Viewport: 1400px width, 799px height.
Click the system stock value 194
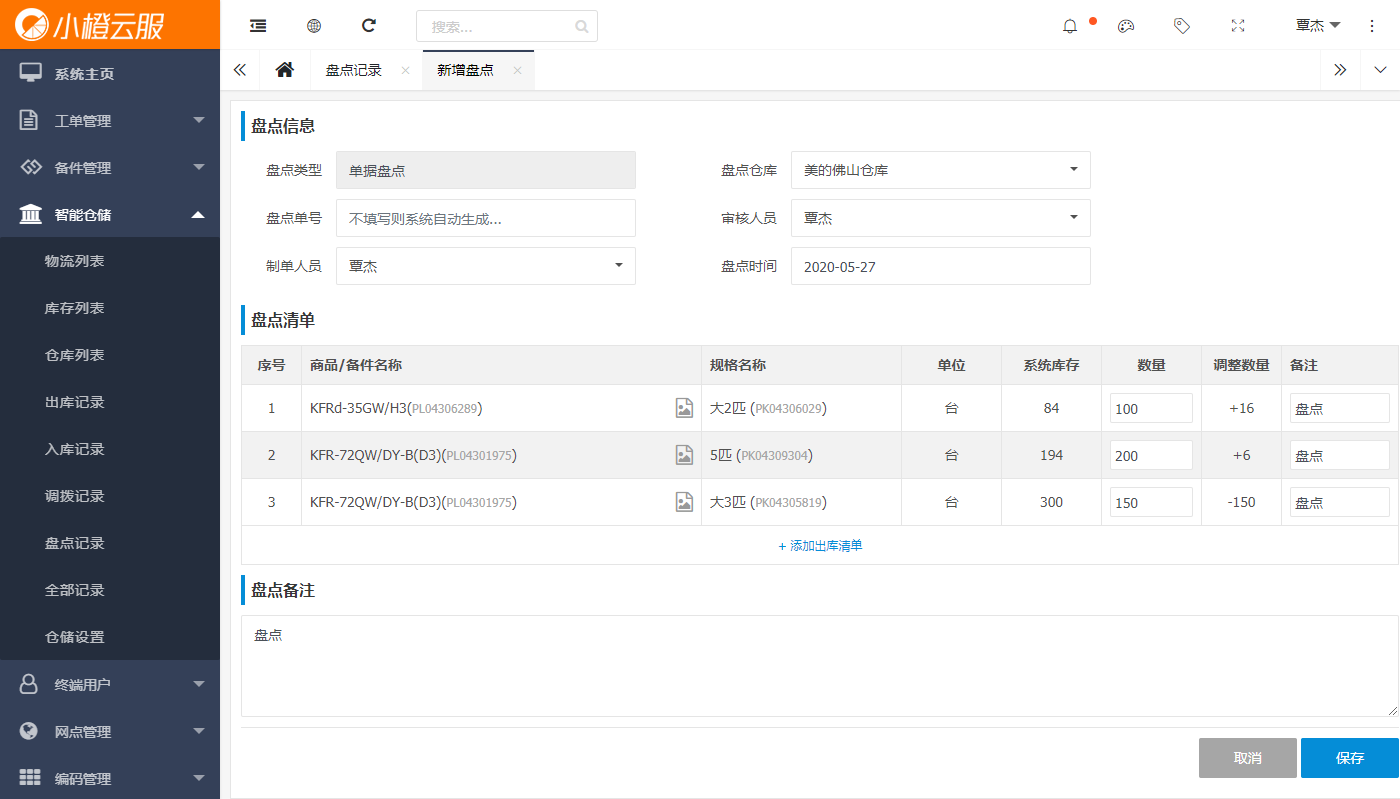1051,455
